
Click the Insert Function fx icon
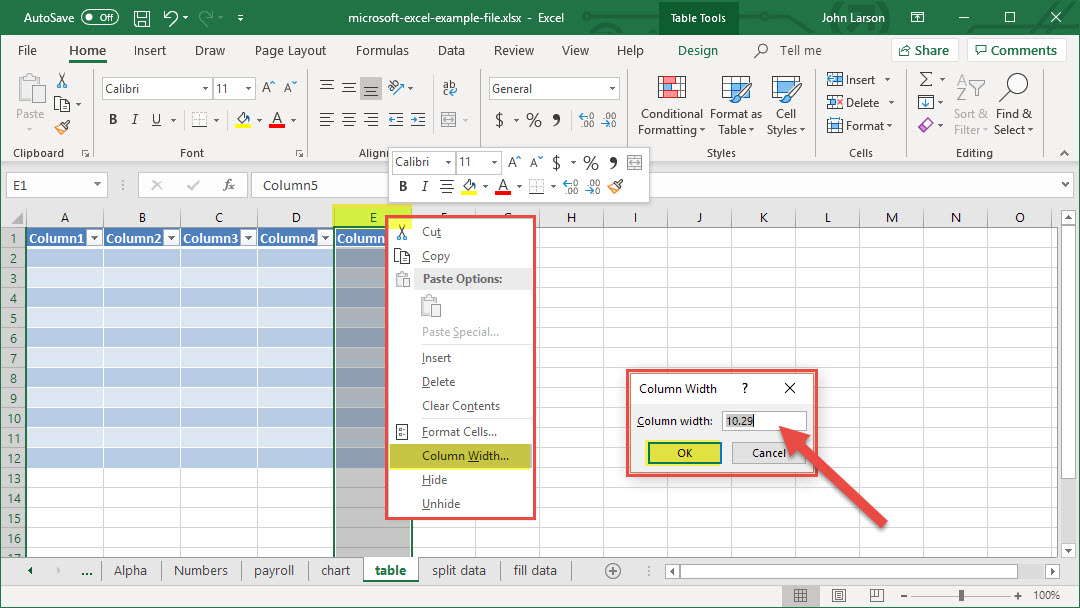pos(229,185)
